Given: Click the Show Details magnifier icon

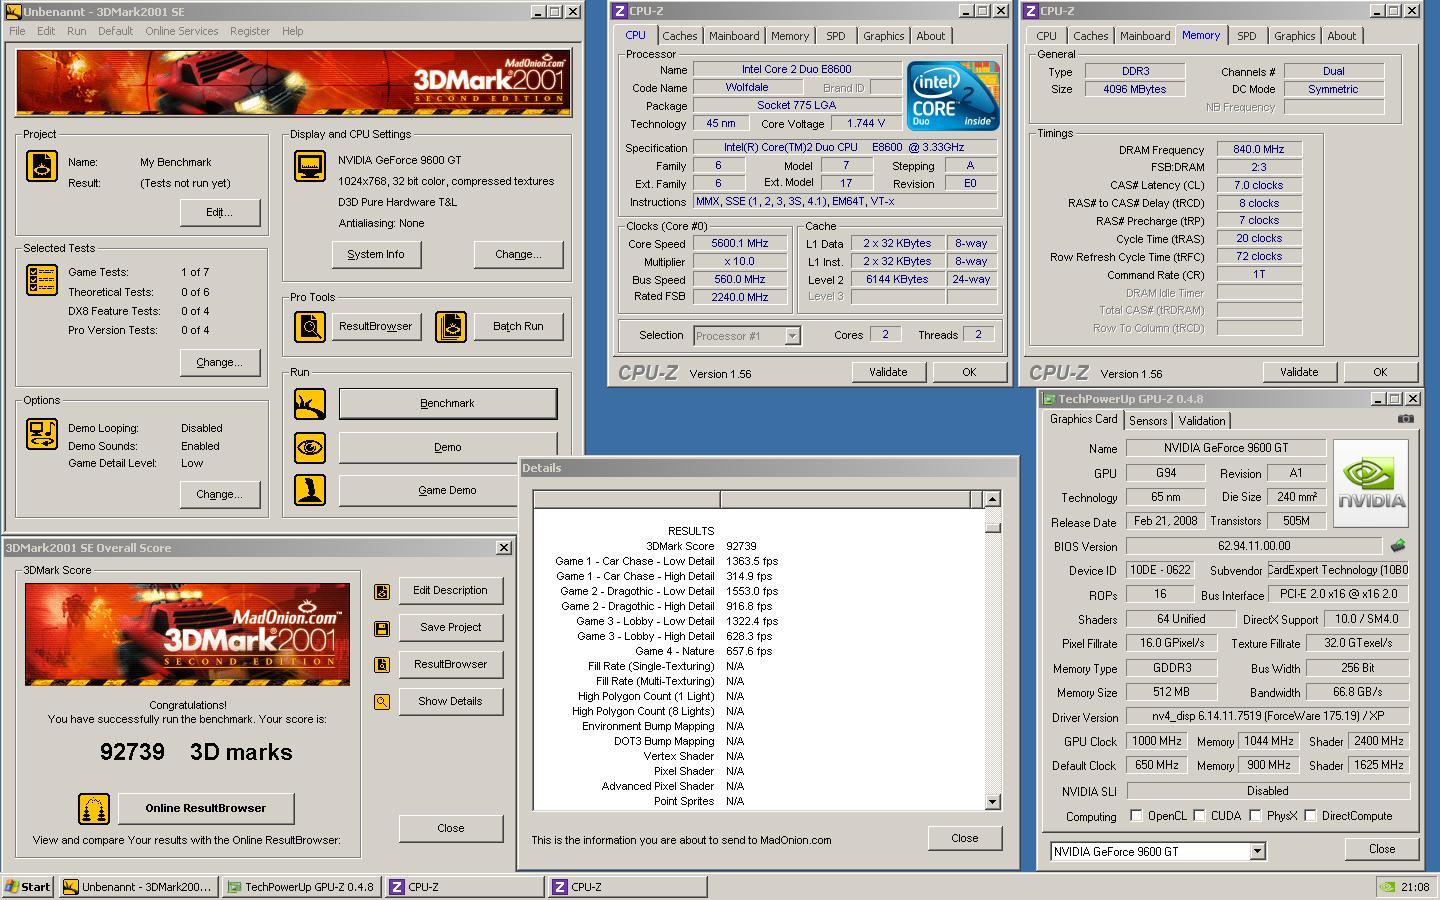Looking at the screenshot, I should (382, 702).
